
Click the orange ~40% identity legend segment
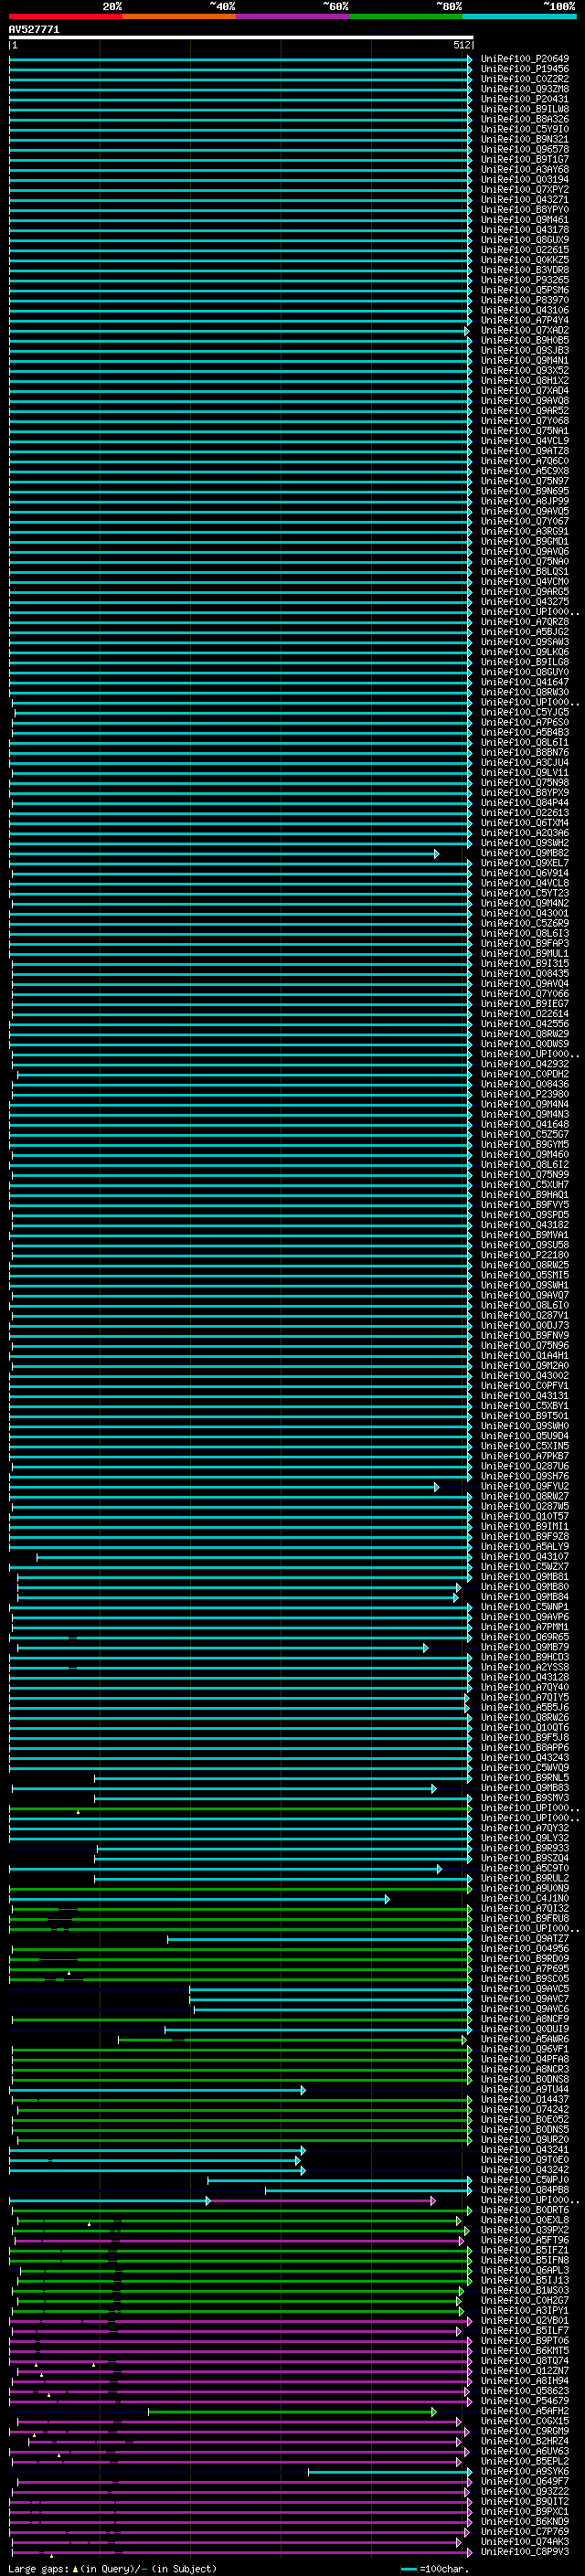click(179, 16)
